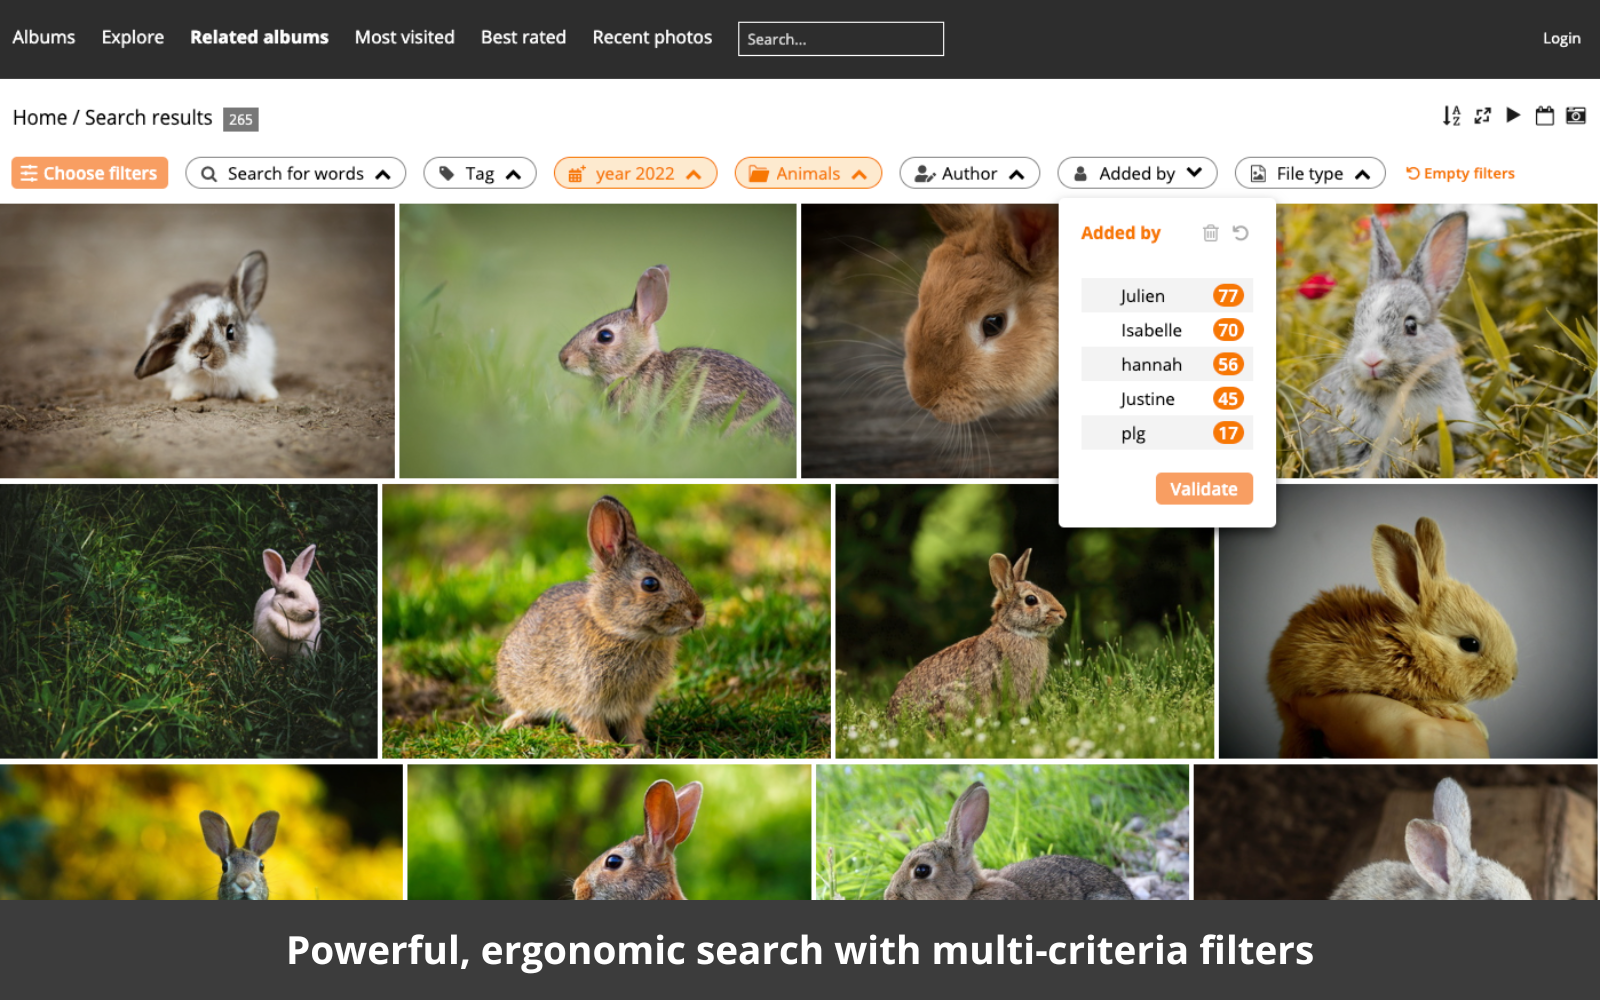Select the Justine filter showing 45 count
The image size is (1600, 1000).
pyautogui.click(x=1166, y=398)
